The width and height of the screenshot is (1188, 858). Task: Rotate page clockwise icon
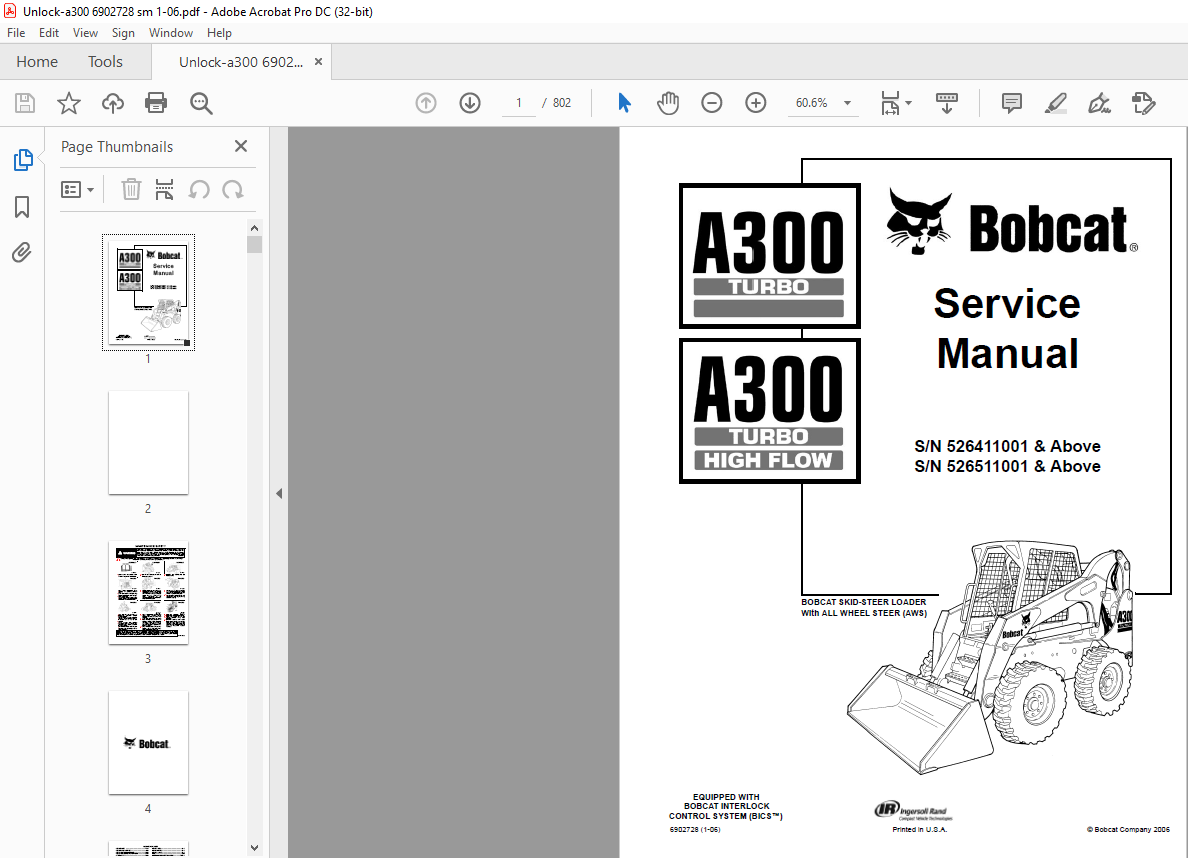[233, 189]
